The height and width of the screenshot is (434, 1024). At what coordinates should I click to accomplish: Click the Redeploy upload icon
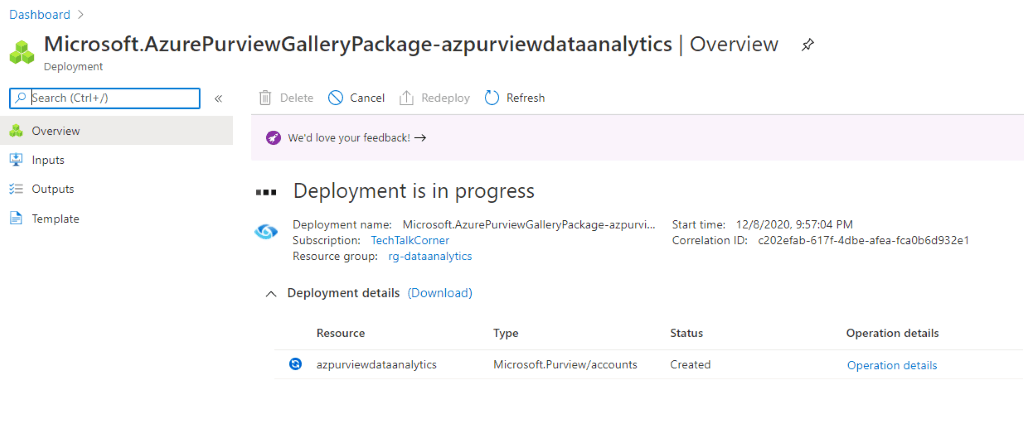point(407,98)
